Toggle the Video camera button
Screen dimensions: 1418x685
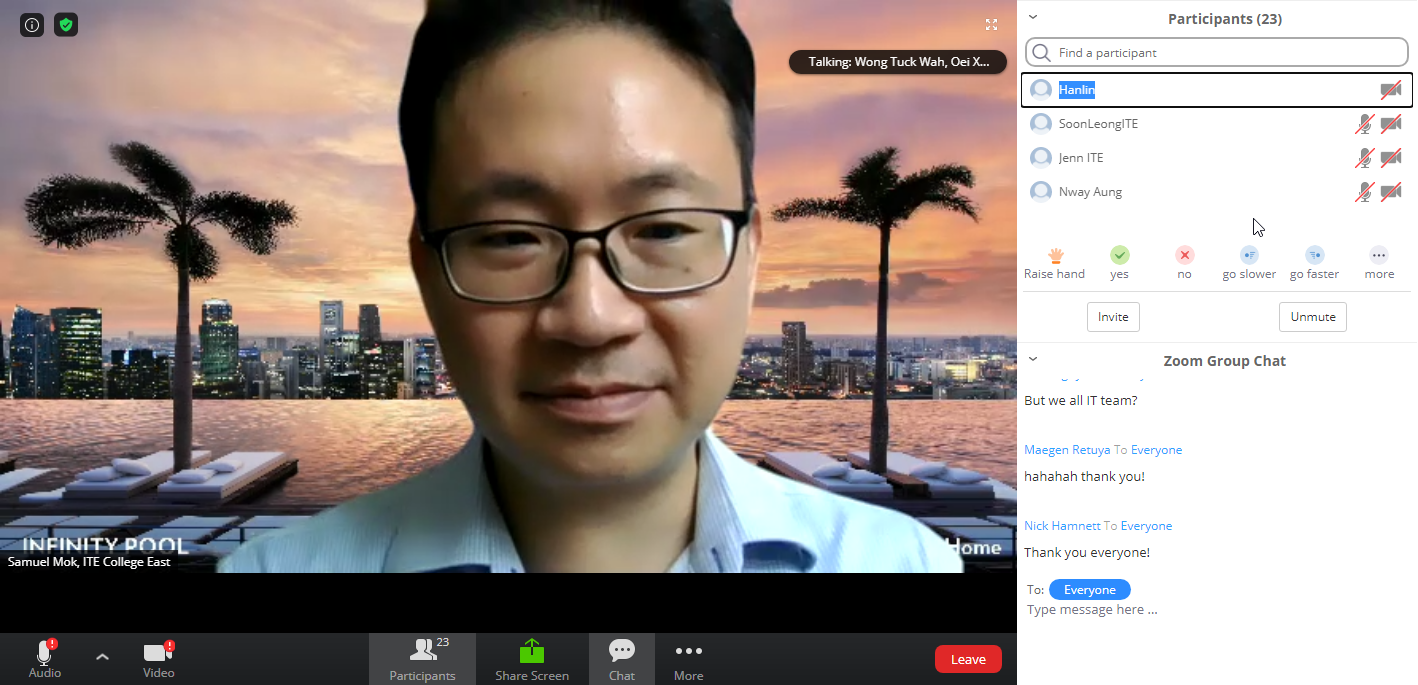(x=158, y=655)
